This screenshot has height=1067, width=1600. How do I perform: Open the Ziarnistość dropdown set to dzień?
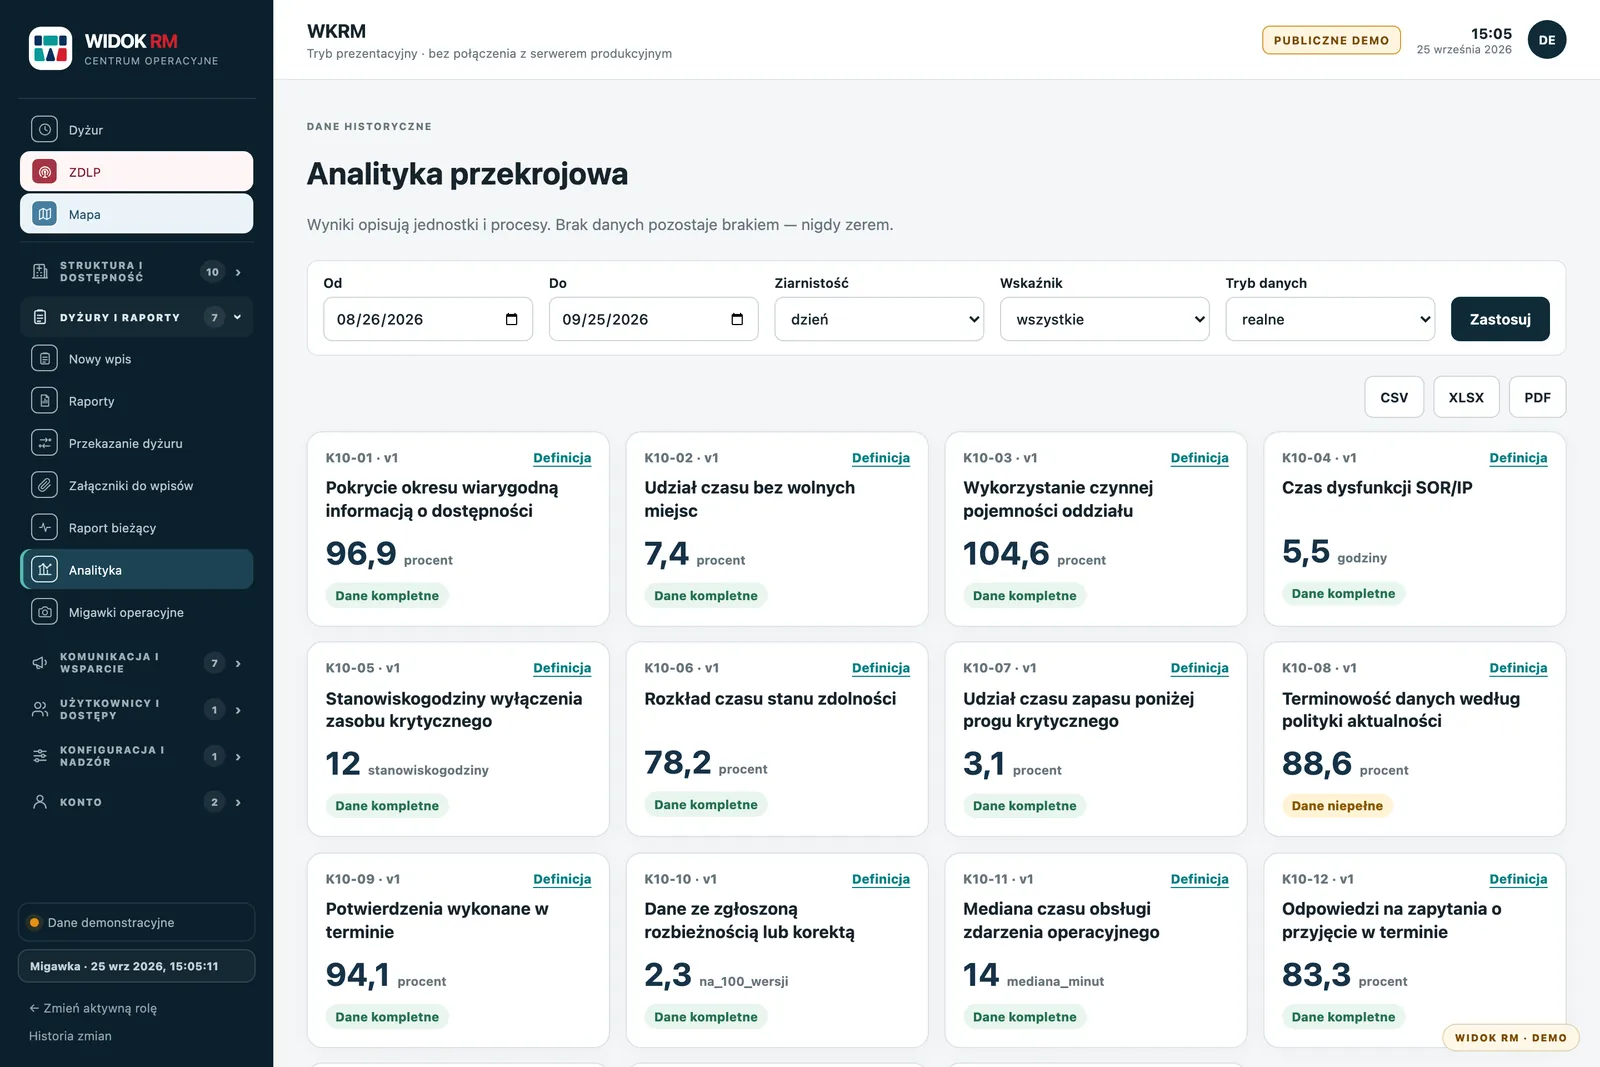[x=879, y=319]
